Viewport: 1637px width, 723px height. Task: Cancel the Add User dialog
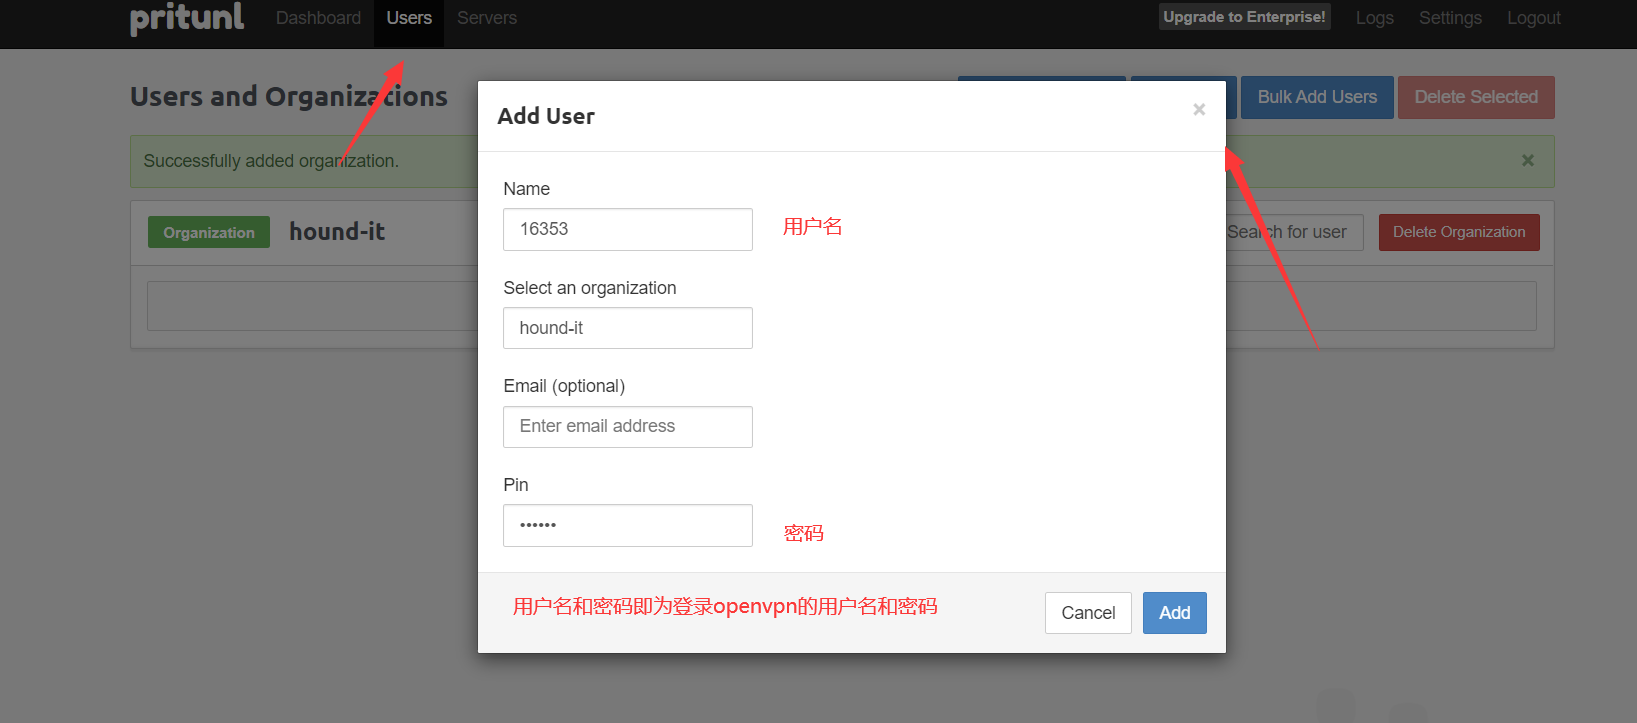[1088, 613]
